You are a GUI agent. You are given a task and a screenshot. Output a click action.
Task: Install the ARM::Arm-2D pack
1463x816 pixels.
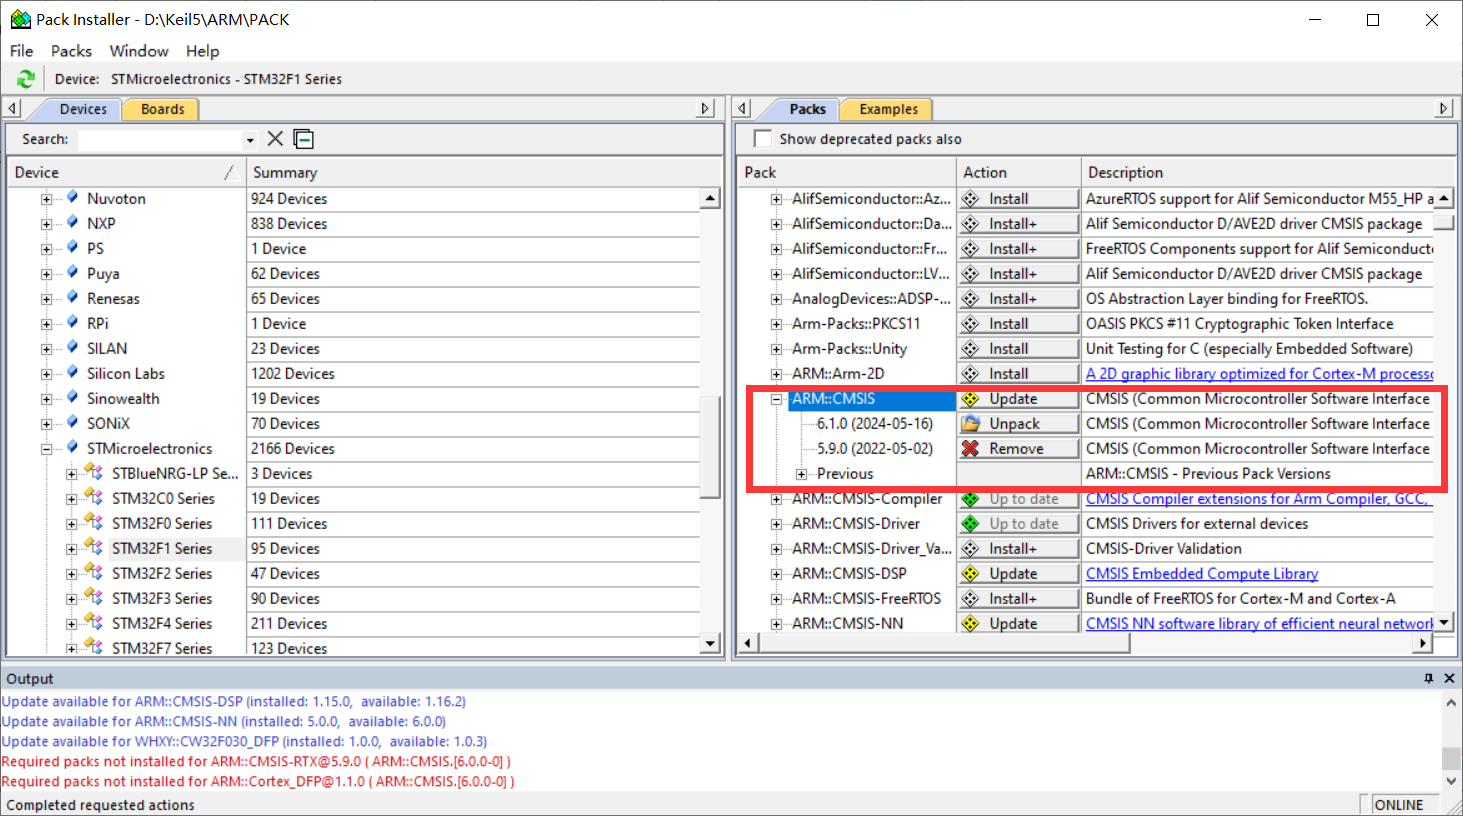(x=1018, y=374)
